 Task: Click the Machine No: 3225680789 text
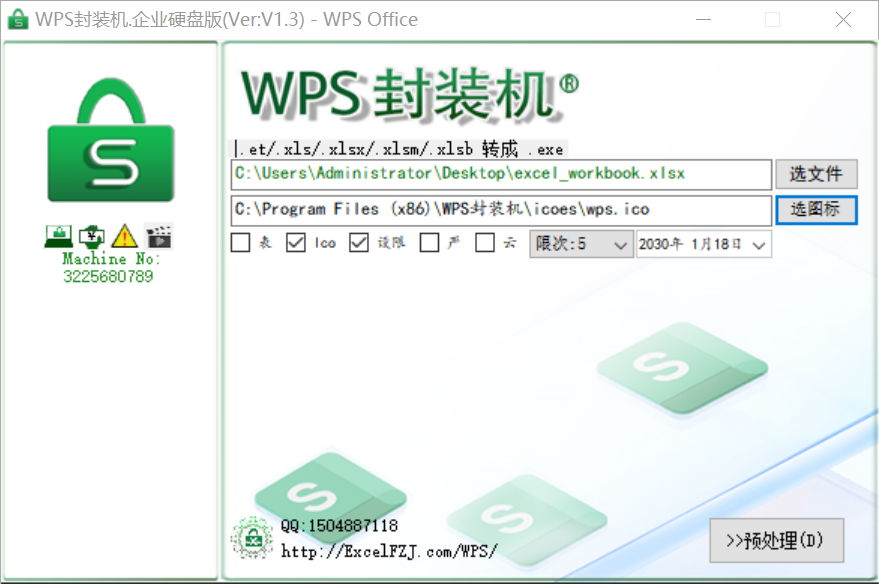[x=109, y=267]
